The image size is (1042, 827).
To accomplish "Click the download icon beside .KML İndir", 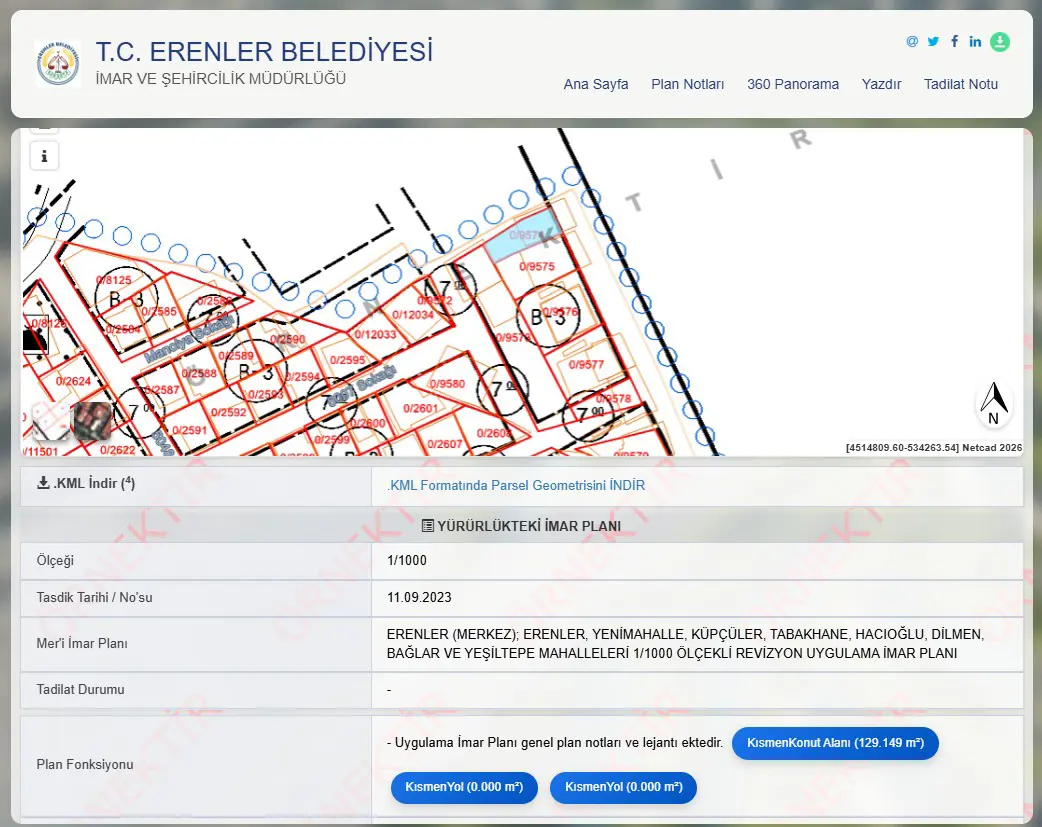I will pyautogui.click(x=43, y=483).
